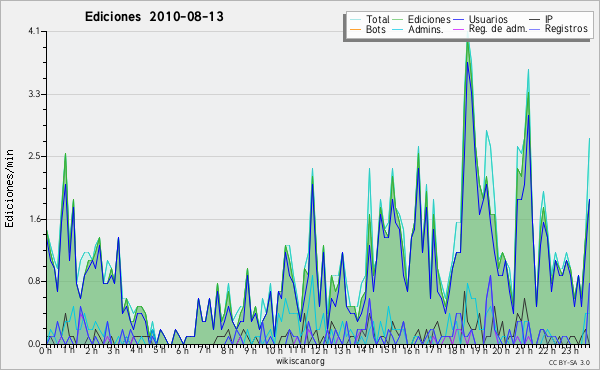Select the "IP" legend label
Viewport: 600px width, 370px height.
click(548, 19)
